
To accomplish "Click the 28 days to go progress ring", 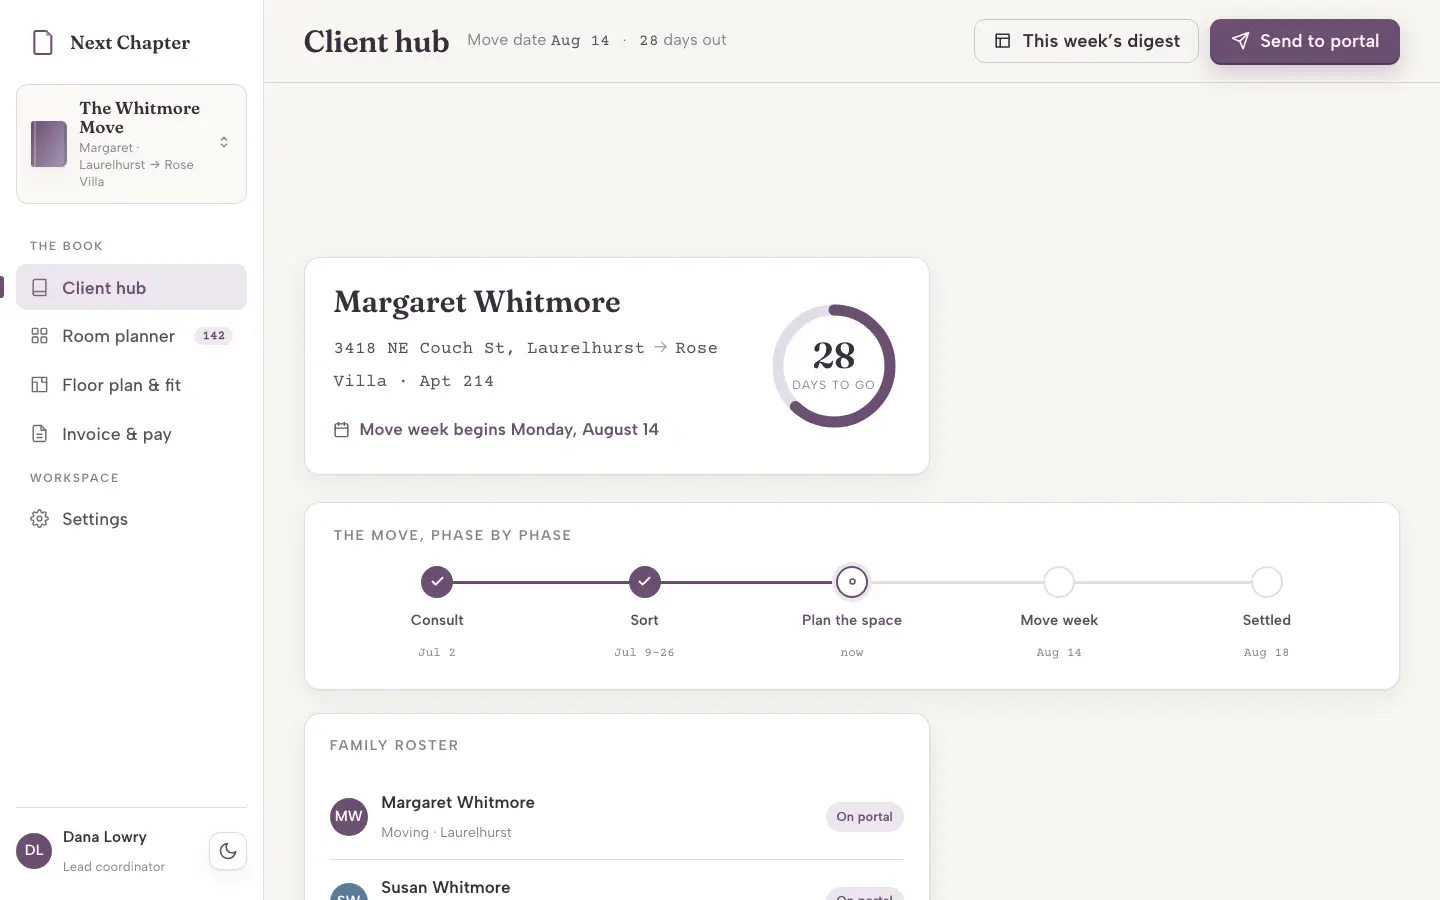I will click(x=834, y=366).
